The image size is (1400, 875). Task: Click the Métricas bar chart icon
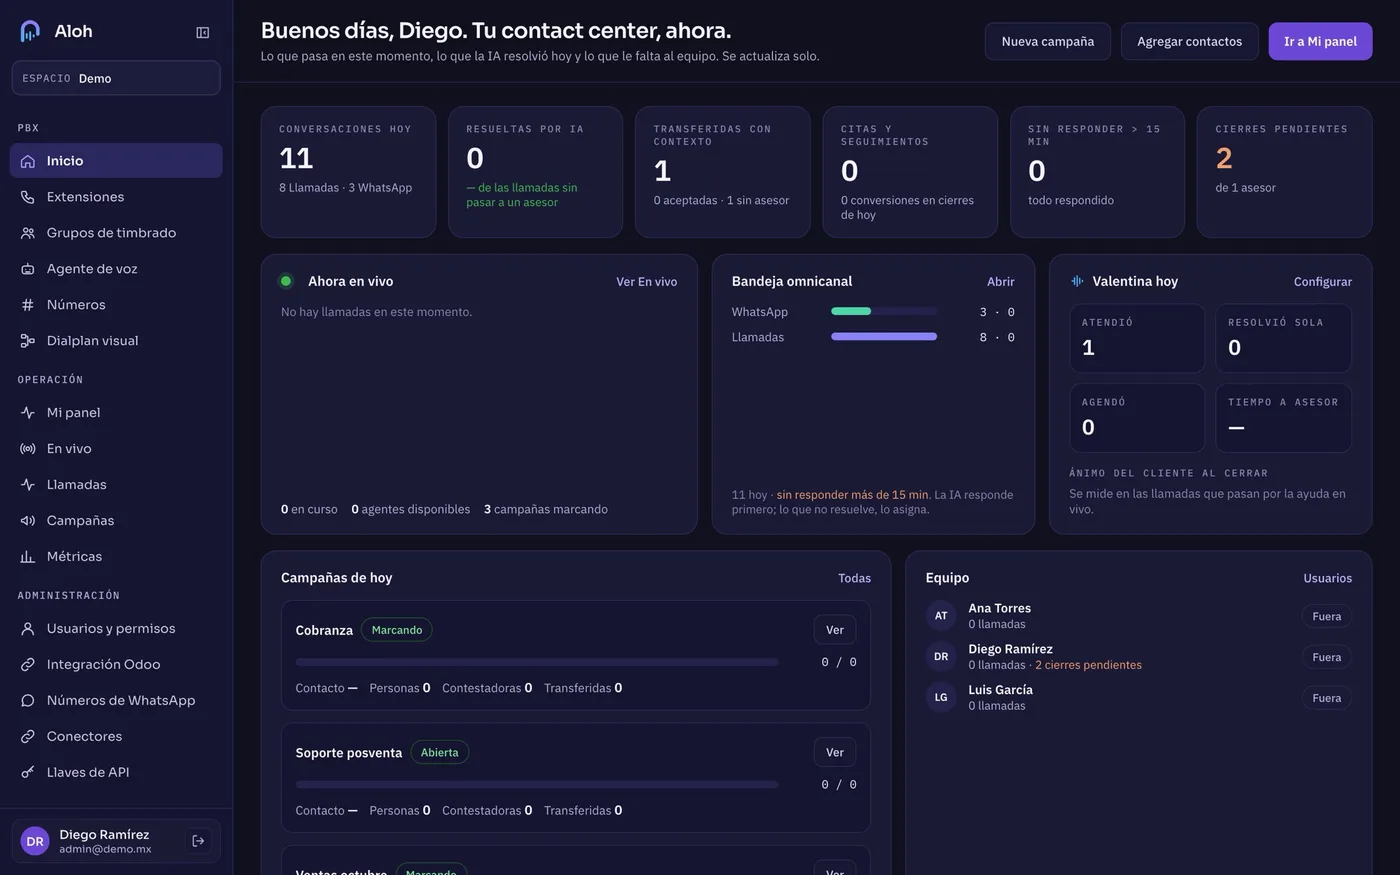28,557
